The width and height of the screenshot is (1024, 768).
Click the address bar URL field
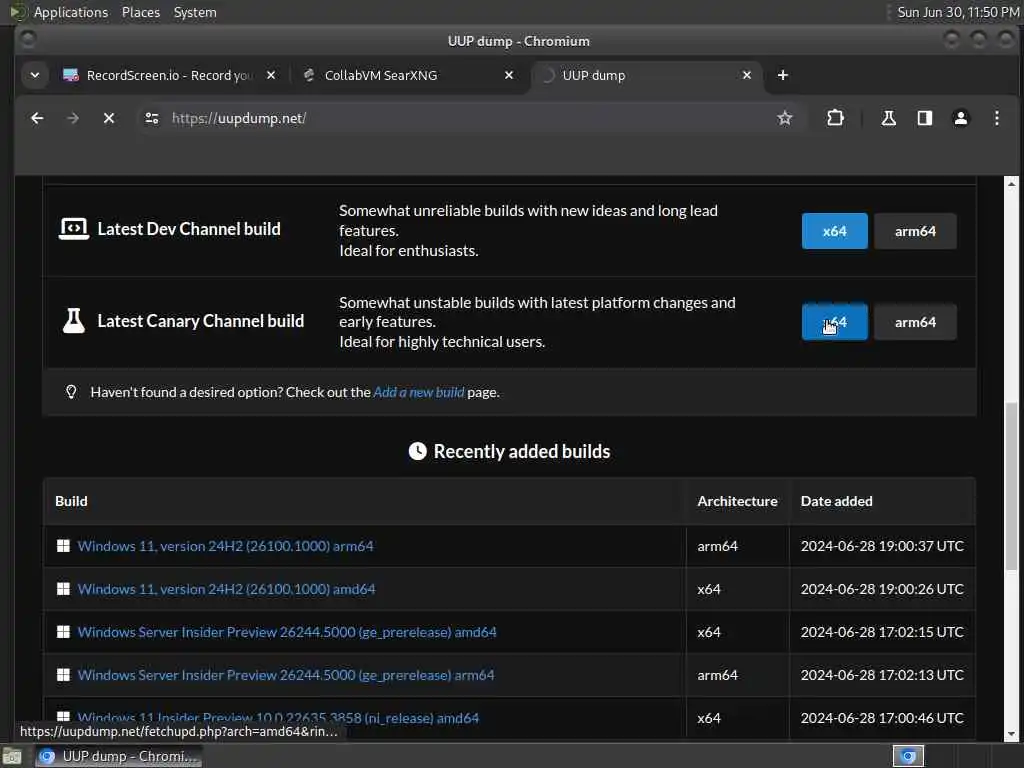point(460,118)
